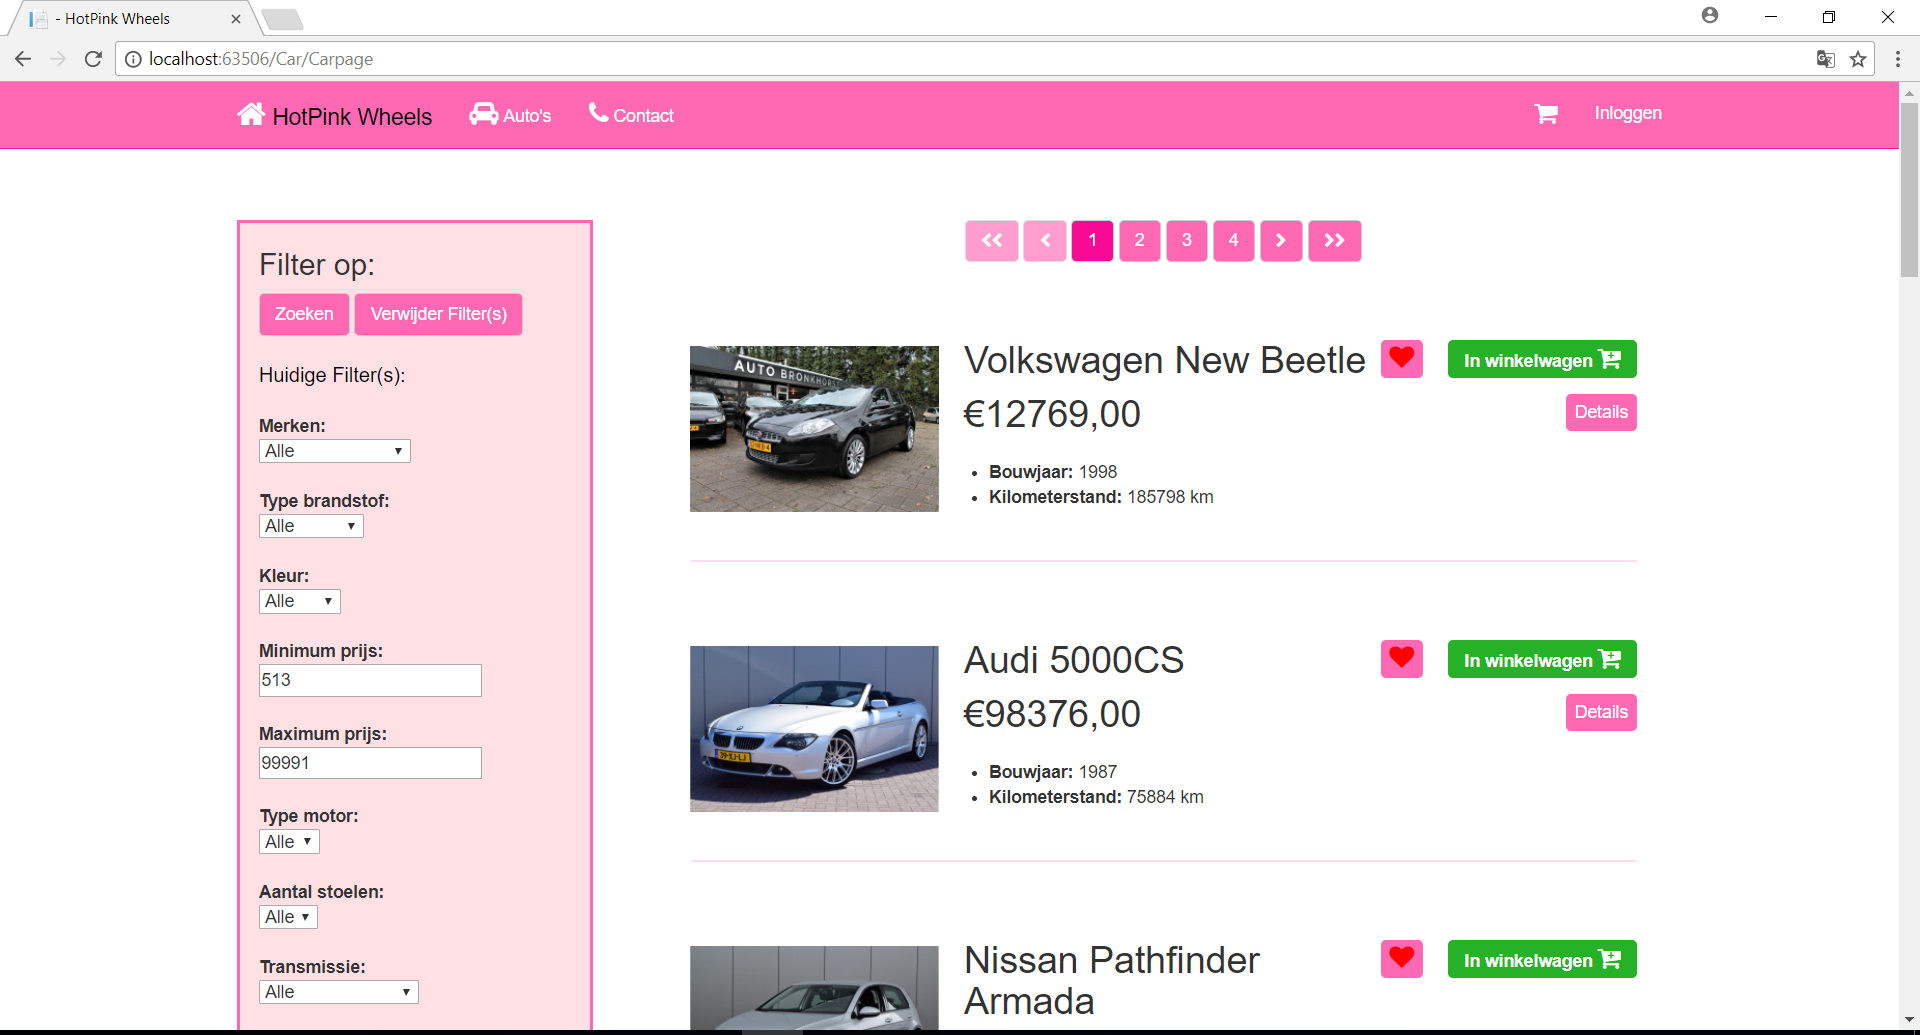
Task: Select page 2 in pagination
Action: click(x=1140, y=240)
